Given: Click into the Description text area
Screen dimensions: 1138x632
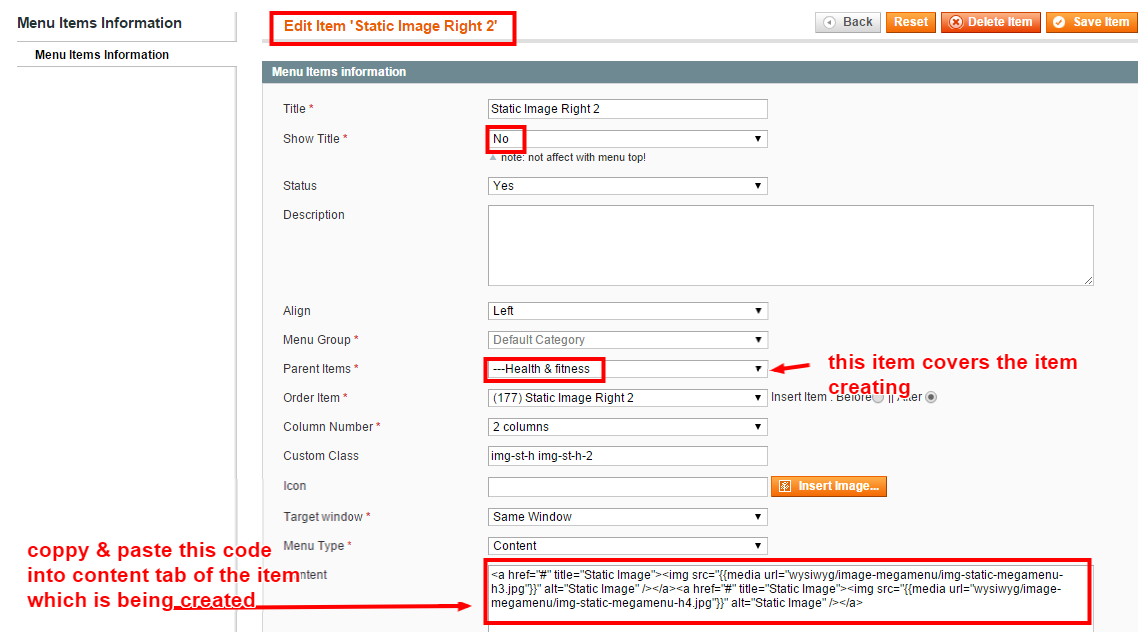Looking at the screenshot, I should click(790, 245).
